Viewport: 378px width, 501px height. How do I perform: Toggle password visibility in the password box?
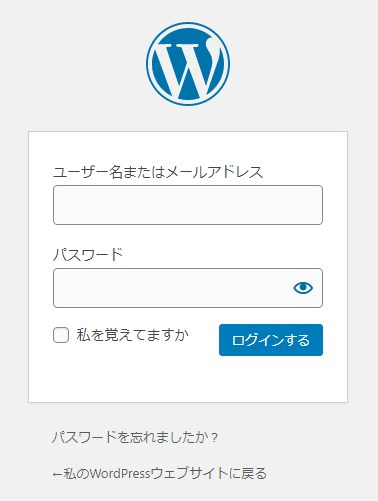tap(303, 288)
